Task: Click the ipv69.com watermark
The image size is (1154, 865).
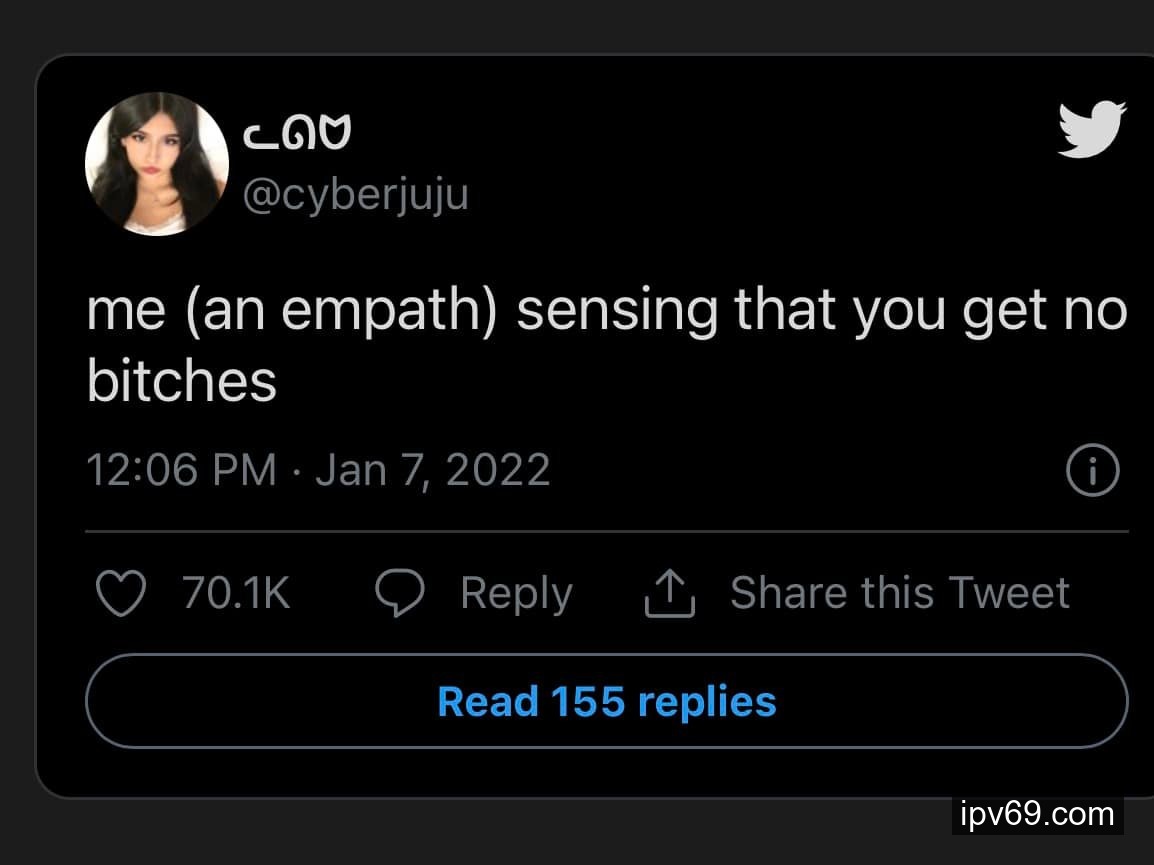Action: click(x=1037, y=814)
